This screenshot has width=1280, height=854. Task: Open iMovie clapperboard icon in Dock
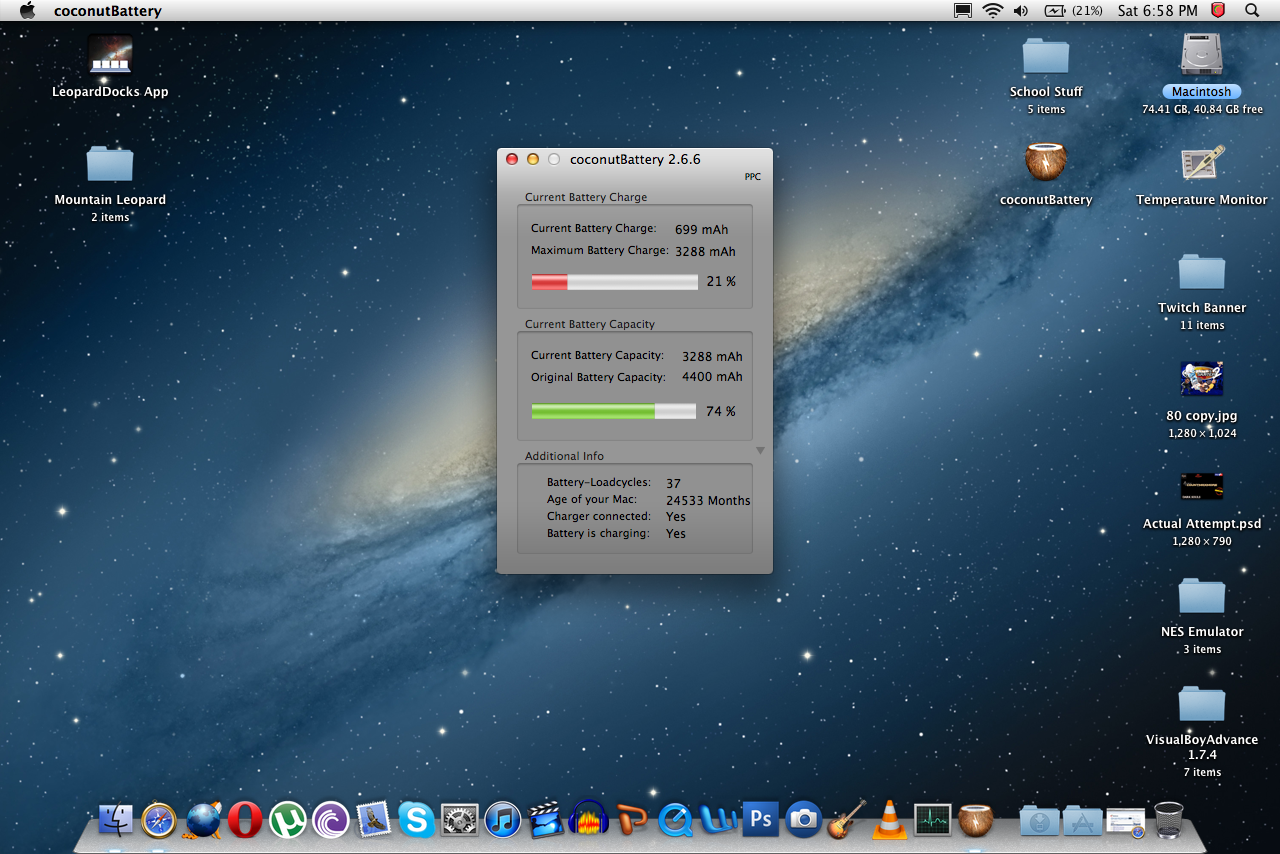[546, 819]
